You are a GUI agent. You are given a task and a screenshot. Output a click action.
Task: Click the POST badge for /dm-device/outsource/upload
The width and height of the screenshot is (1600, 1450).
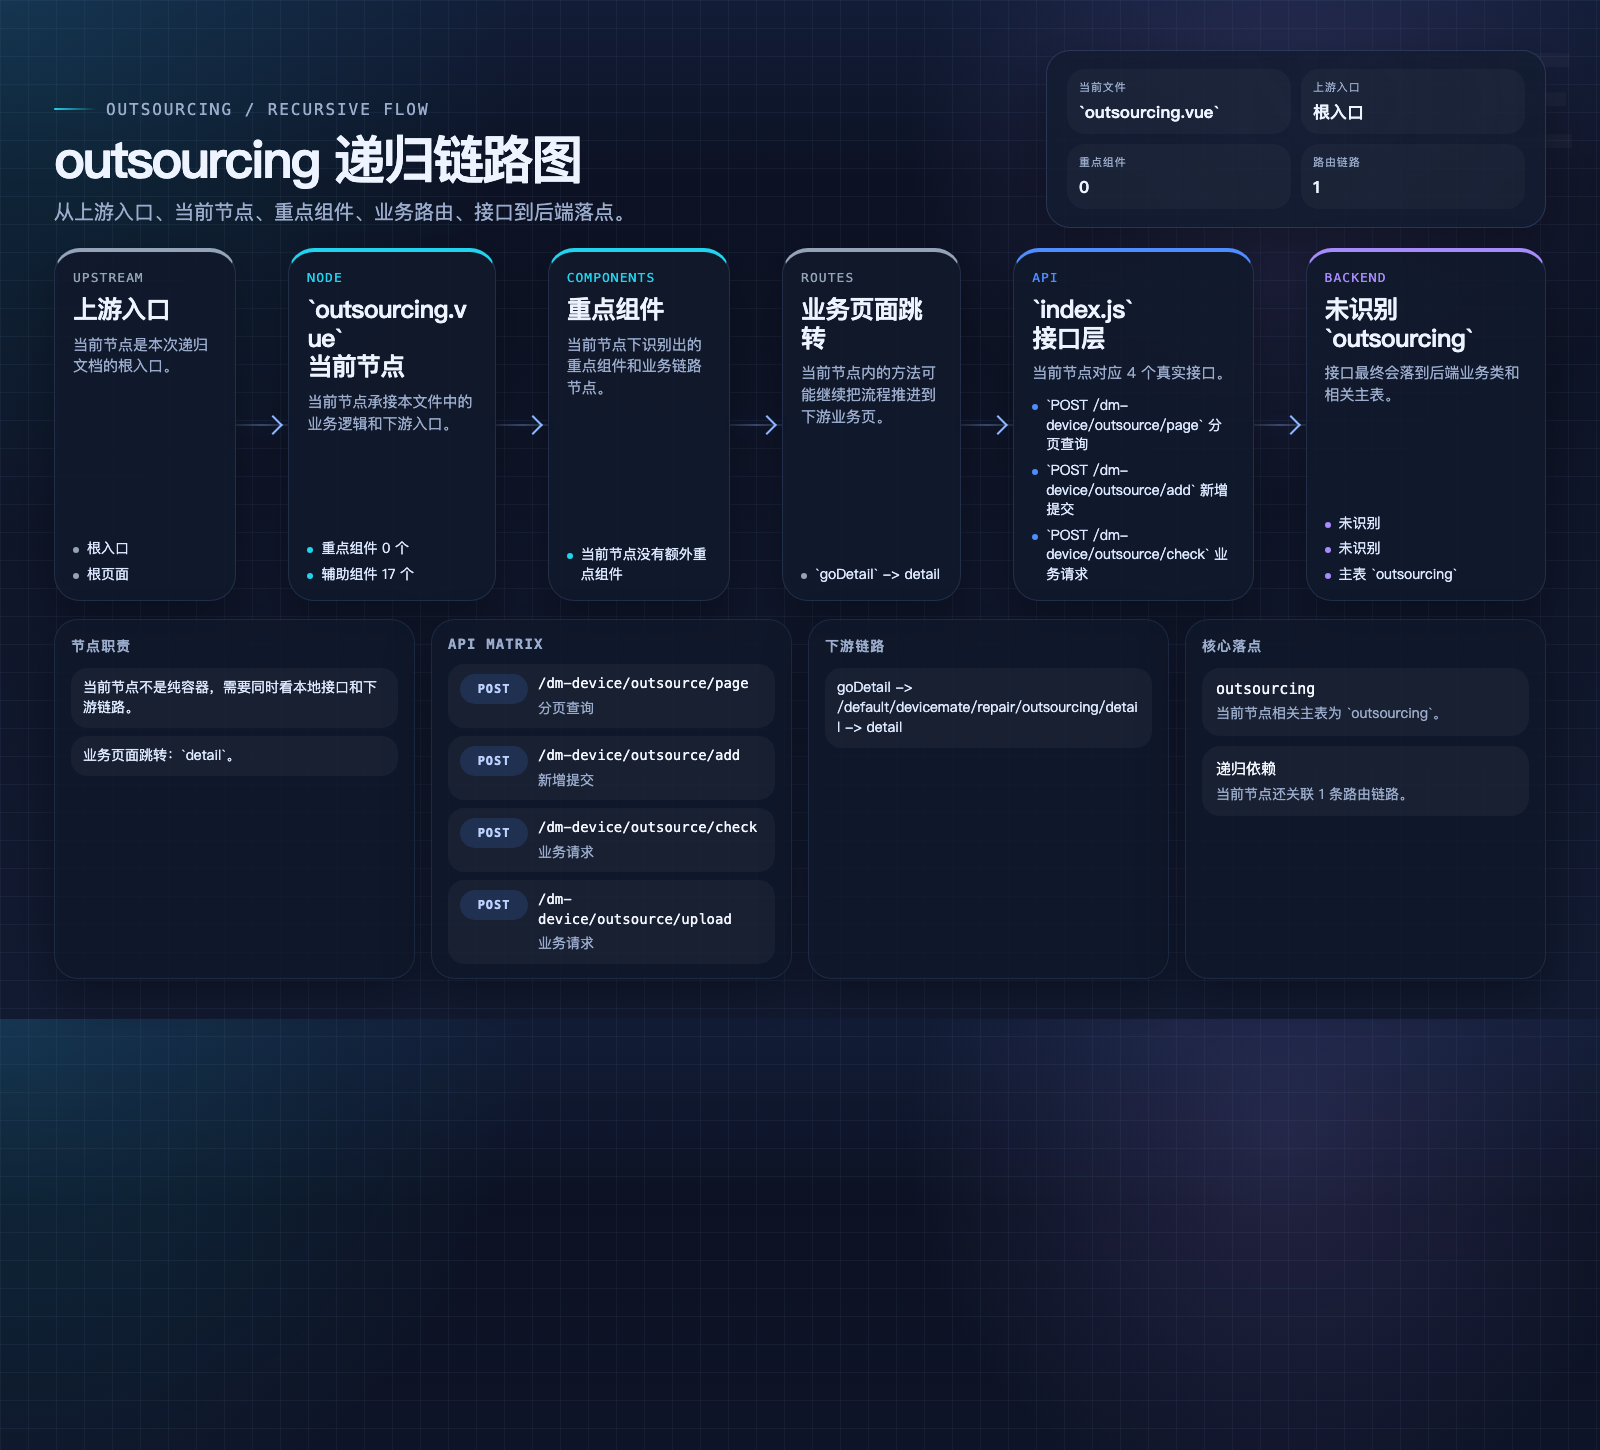(x=494, y=905)
